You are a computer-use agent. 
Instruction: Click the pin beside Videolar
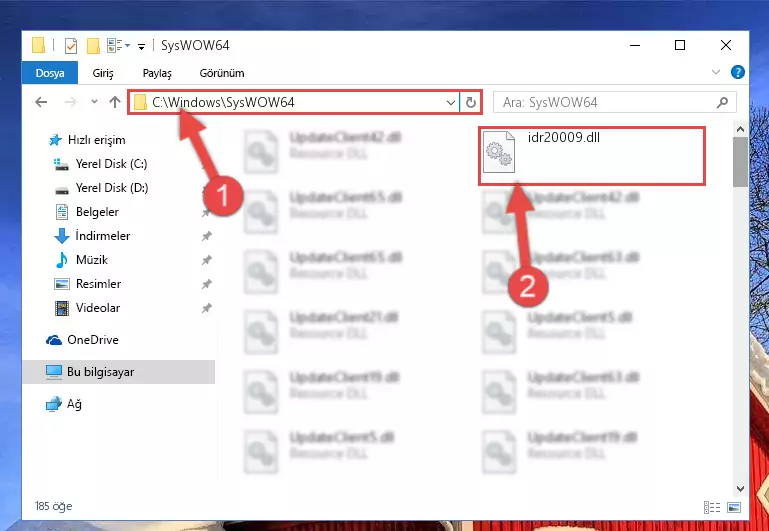(x=206, y=308)
